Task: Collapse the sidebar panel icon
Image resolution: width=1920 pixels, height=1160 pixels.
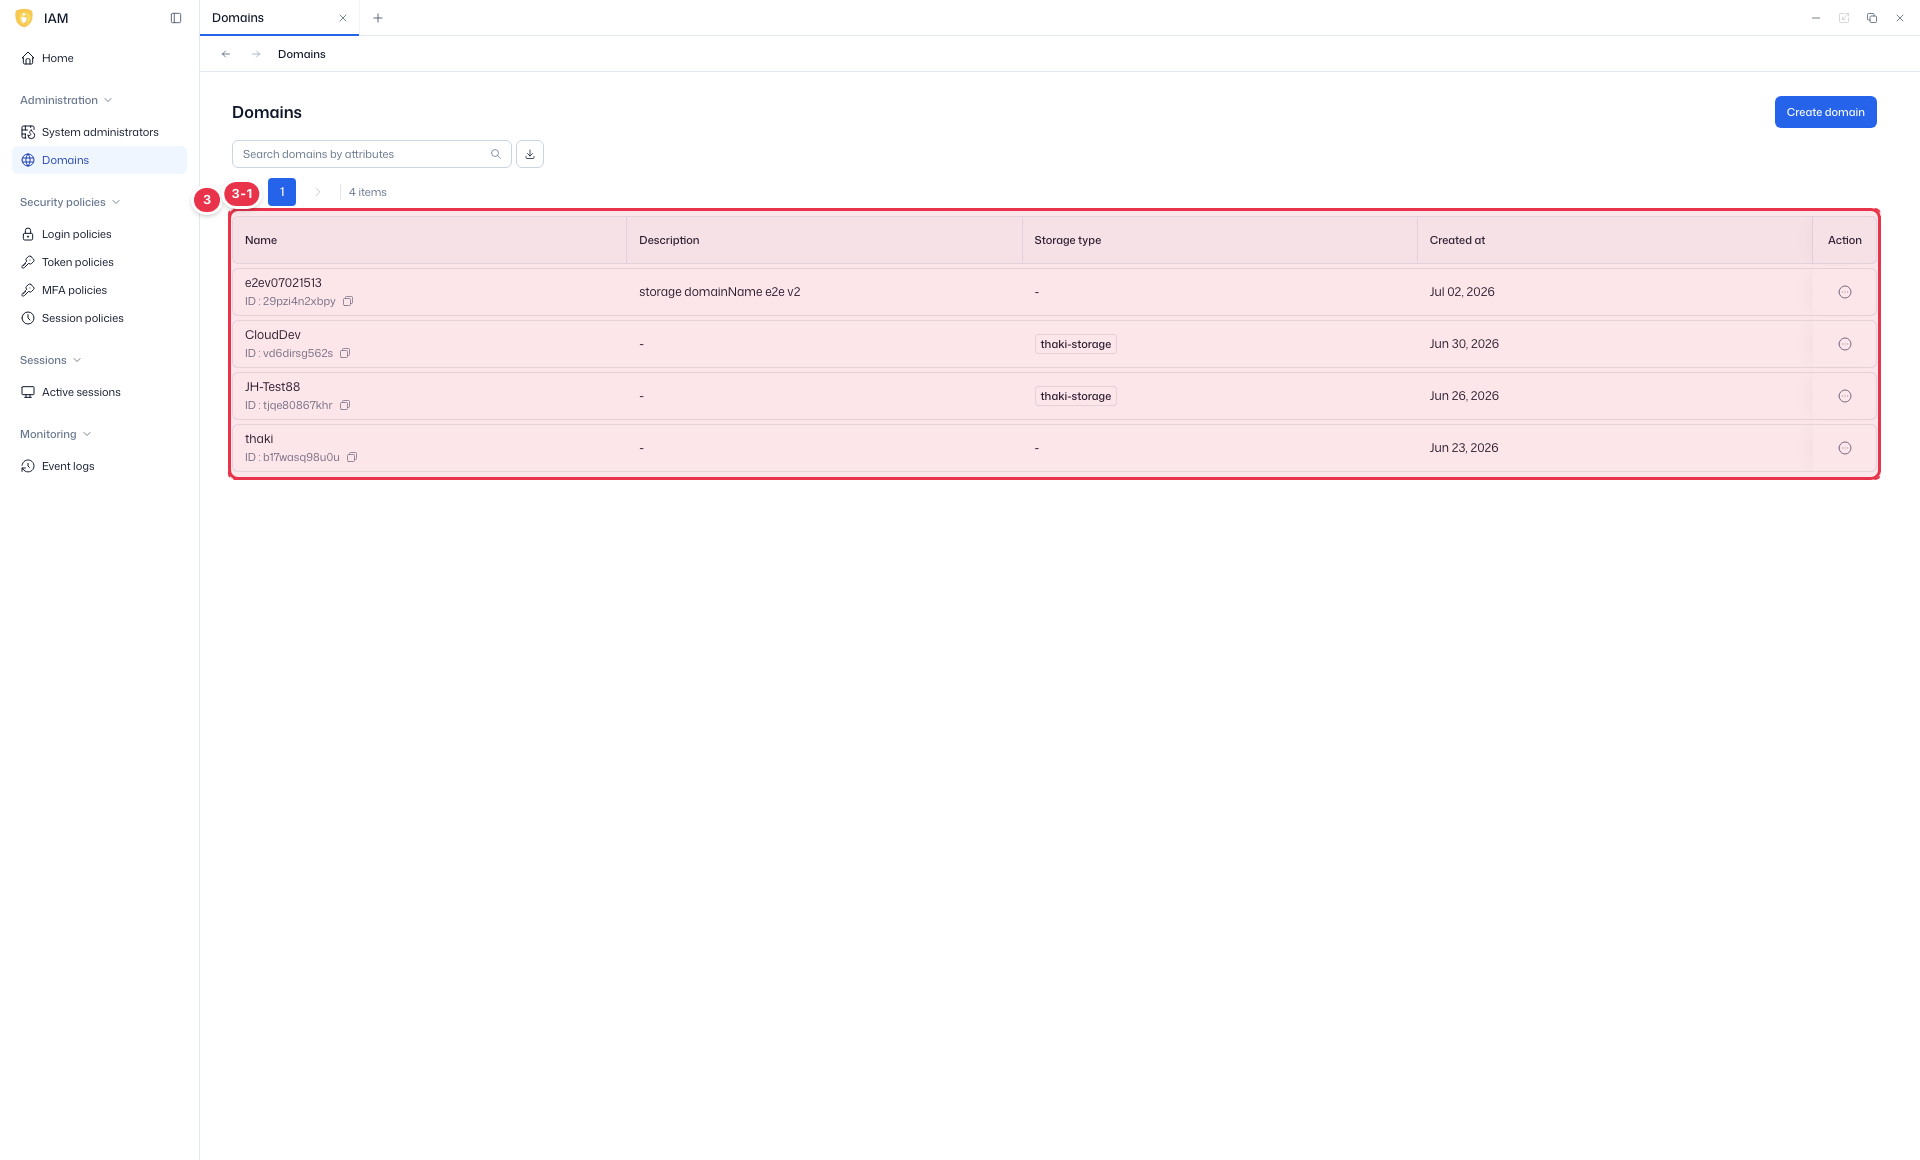Action: pos(176,18)
